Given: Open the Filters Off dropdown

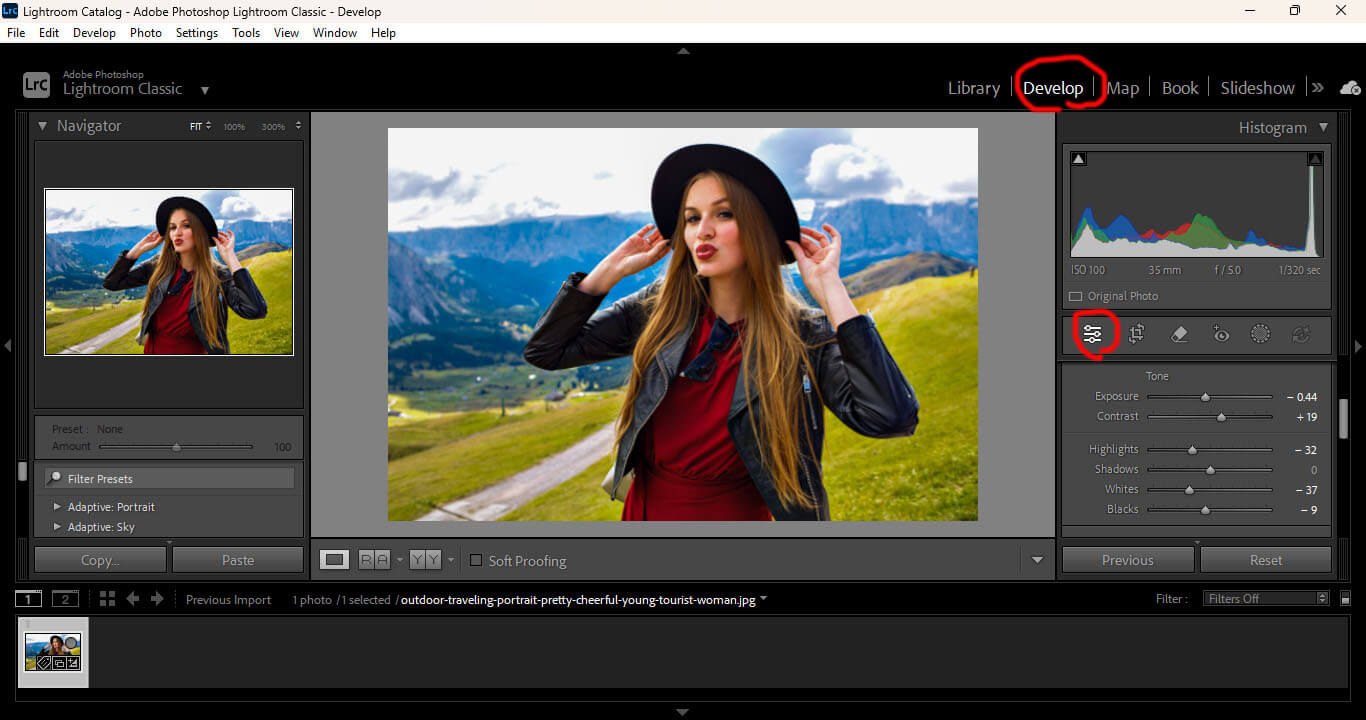Looking at the screenshot, I should click(1266, 598).
